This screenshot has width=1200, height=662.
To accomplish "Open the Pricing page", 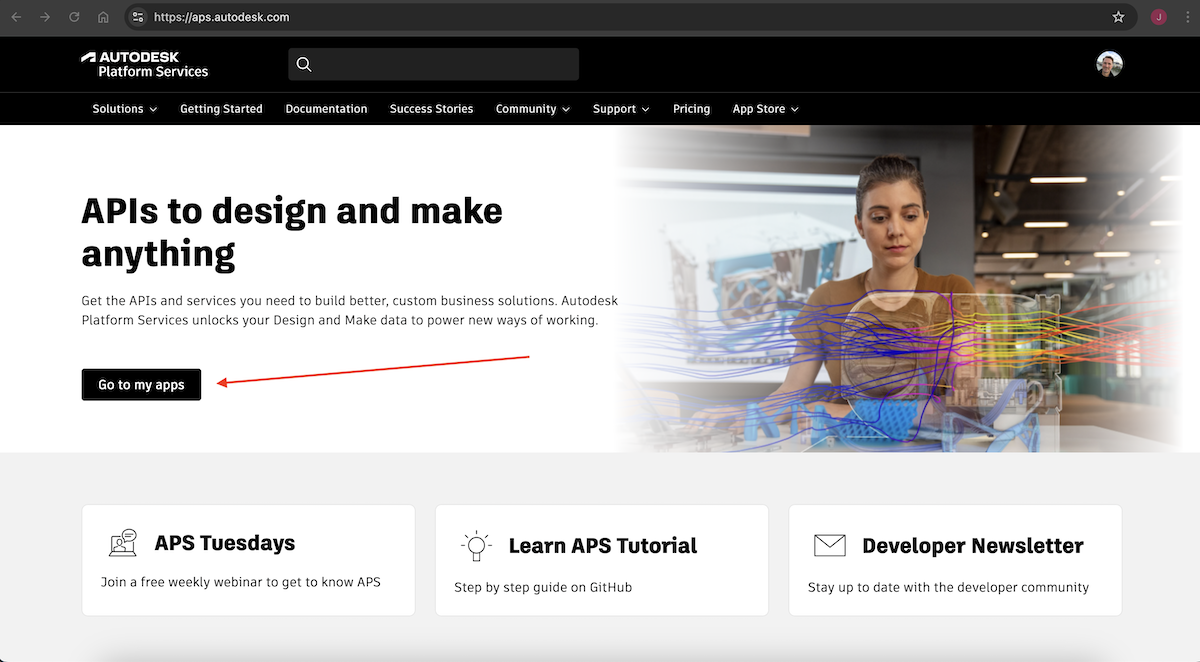I will click(691, 109).
